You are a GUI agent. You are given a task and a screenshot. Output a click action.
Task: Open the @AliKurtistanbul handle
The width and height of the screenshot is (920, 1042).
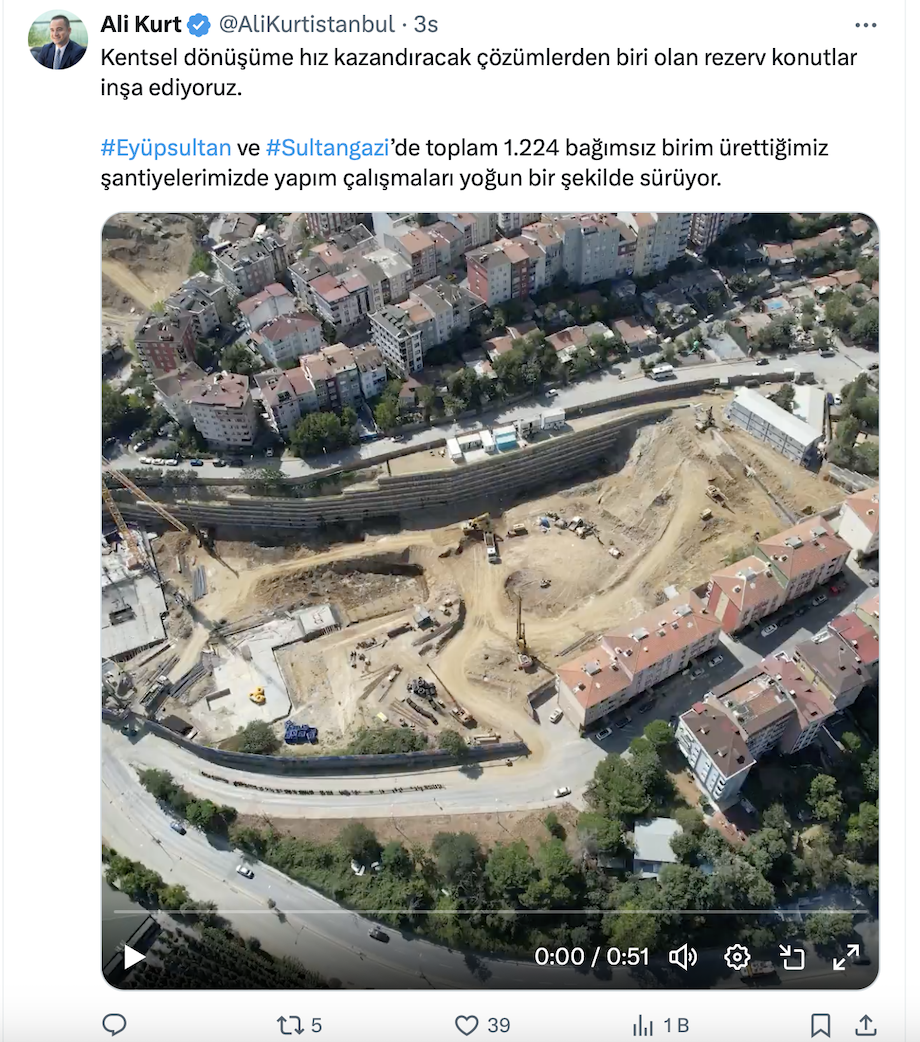coord(306,25)
